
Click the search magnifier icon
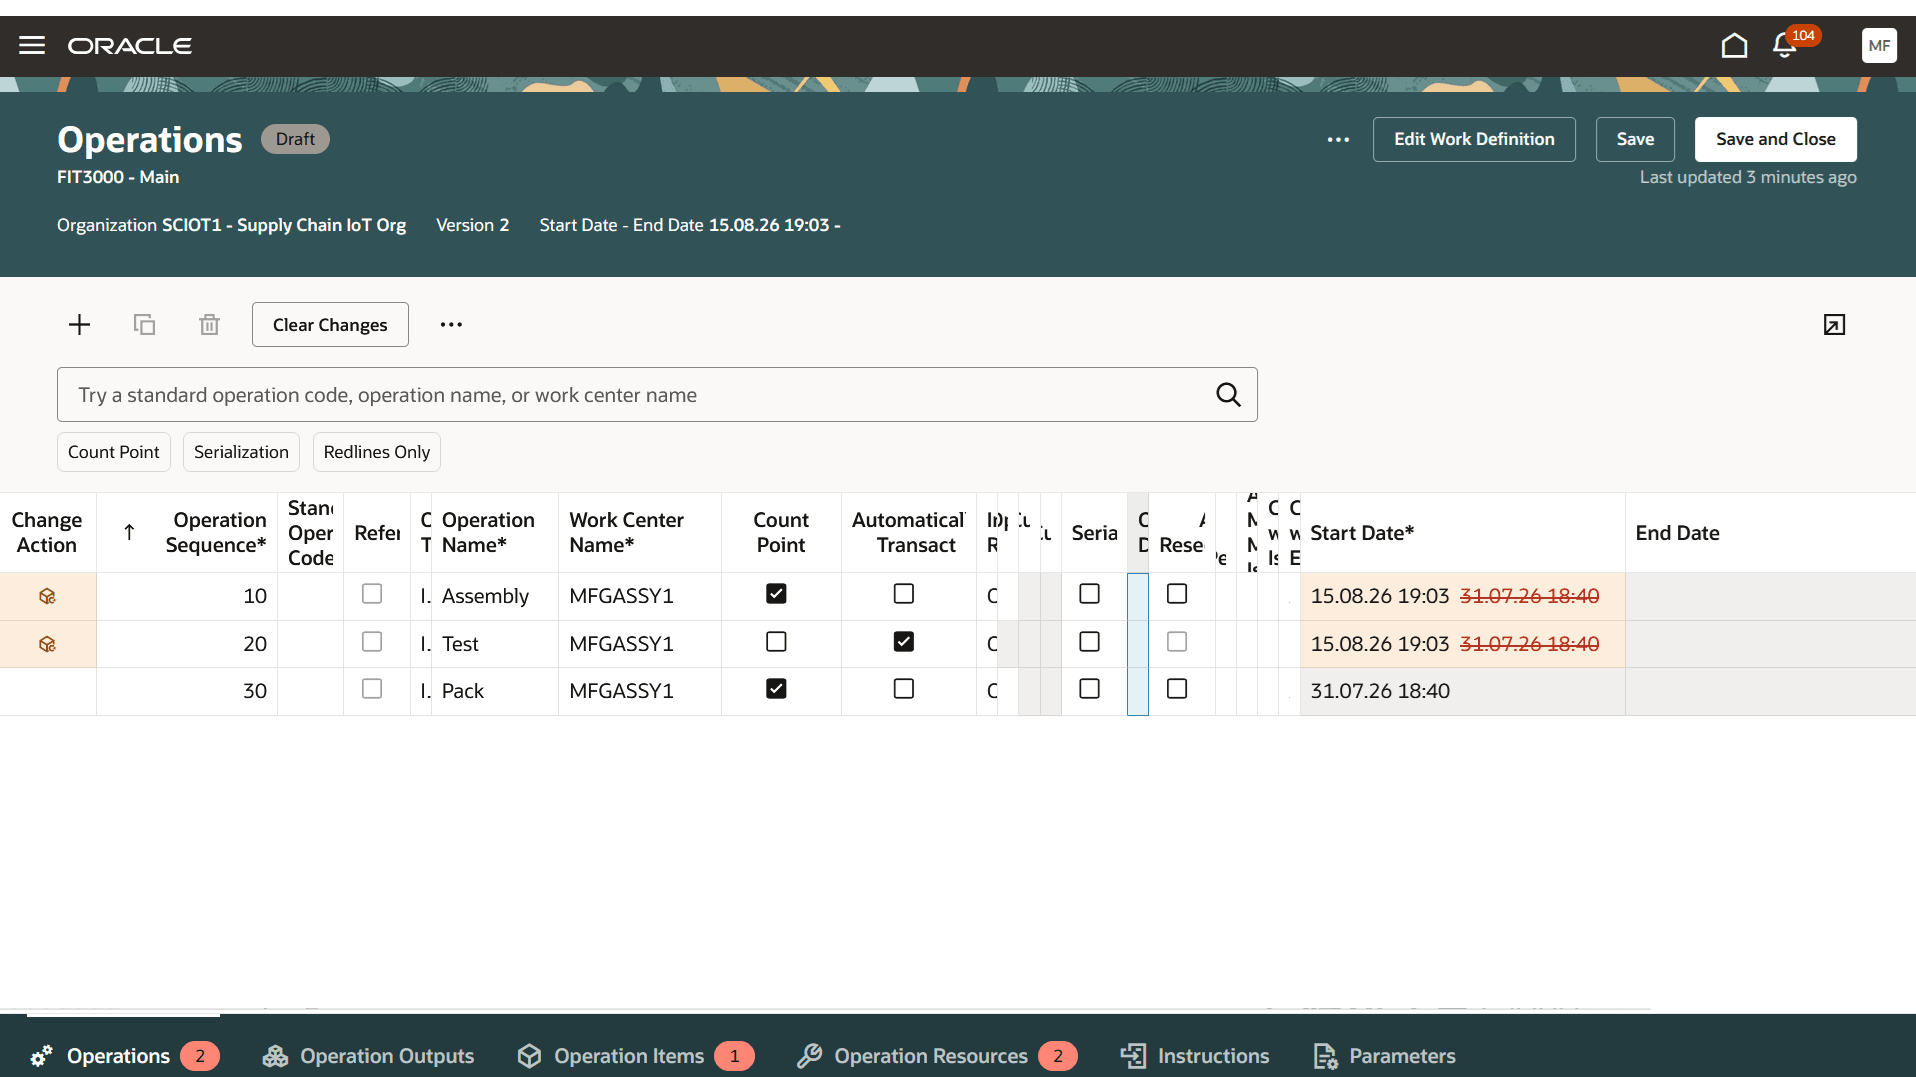point(1228,395)
